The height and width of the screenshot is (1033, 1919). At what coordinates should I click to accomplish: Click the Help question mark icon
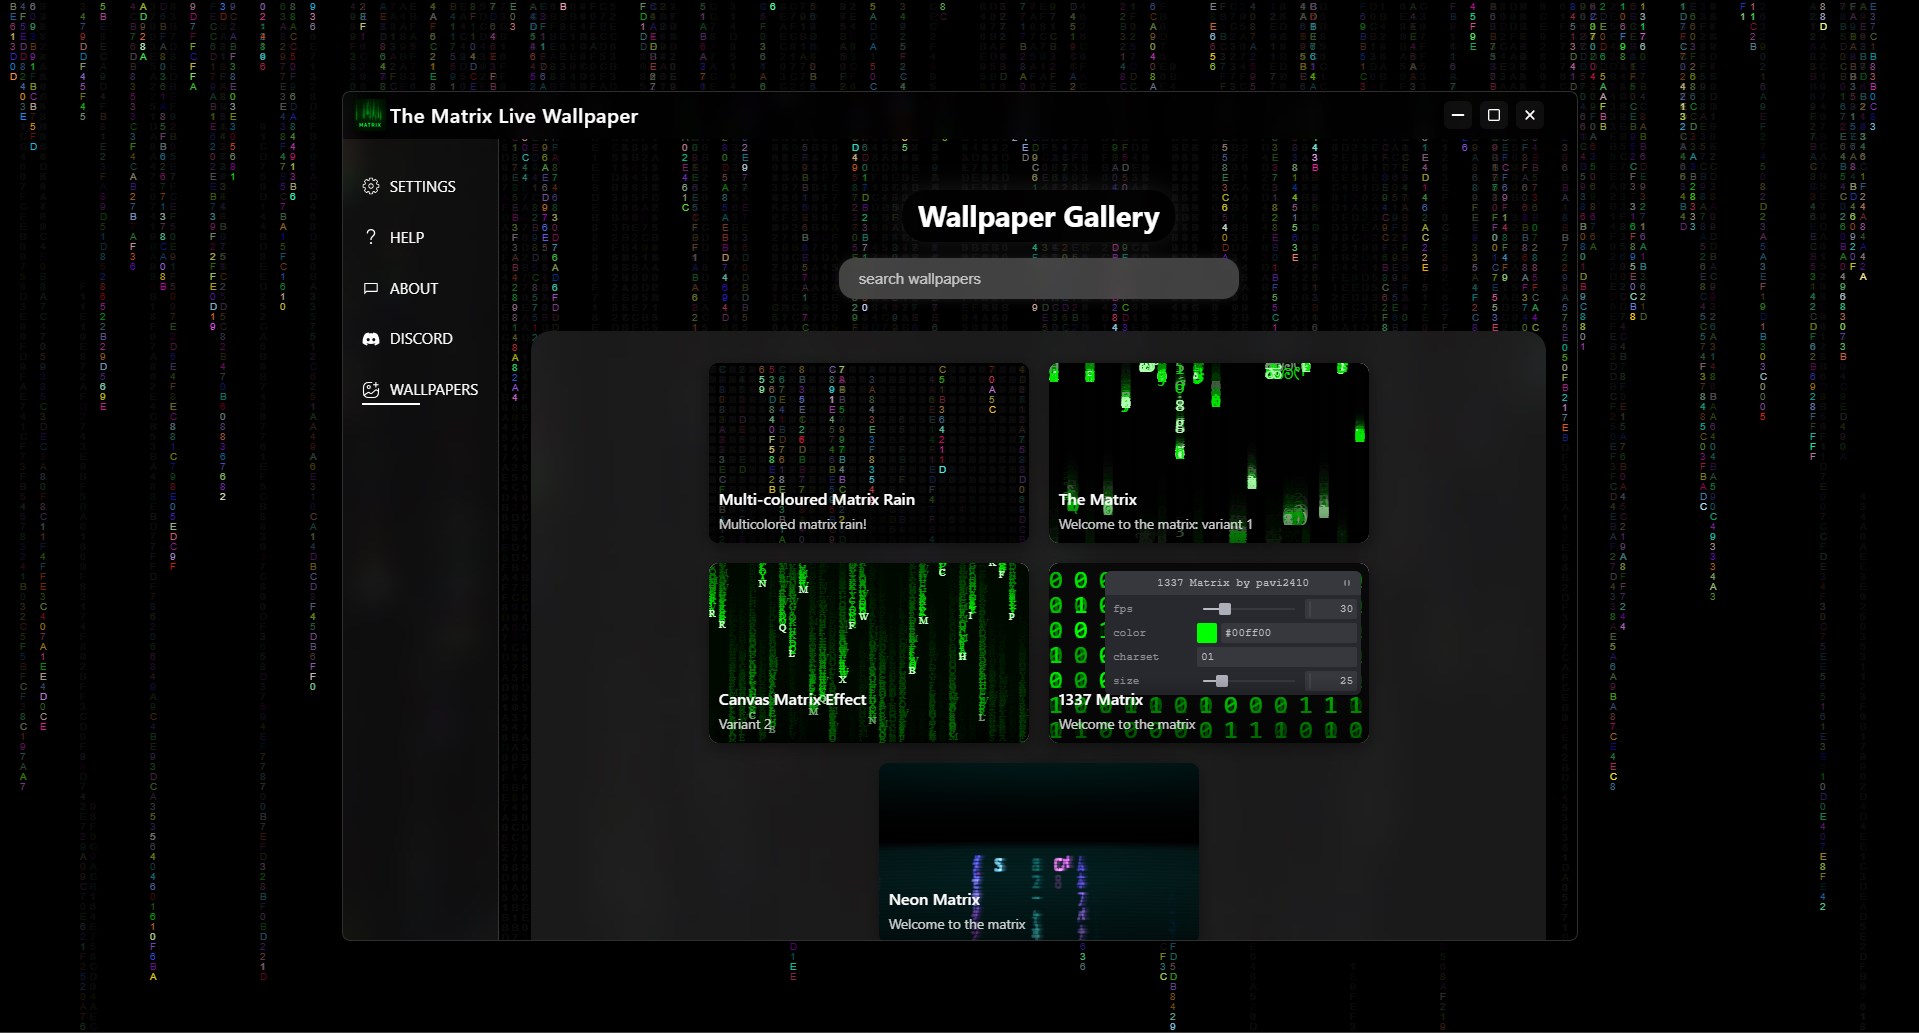coord(371,237)
